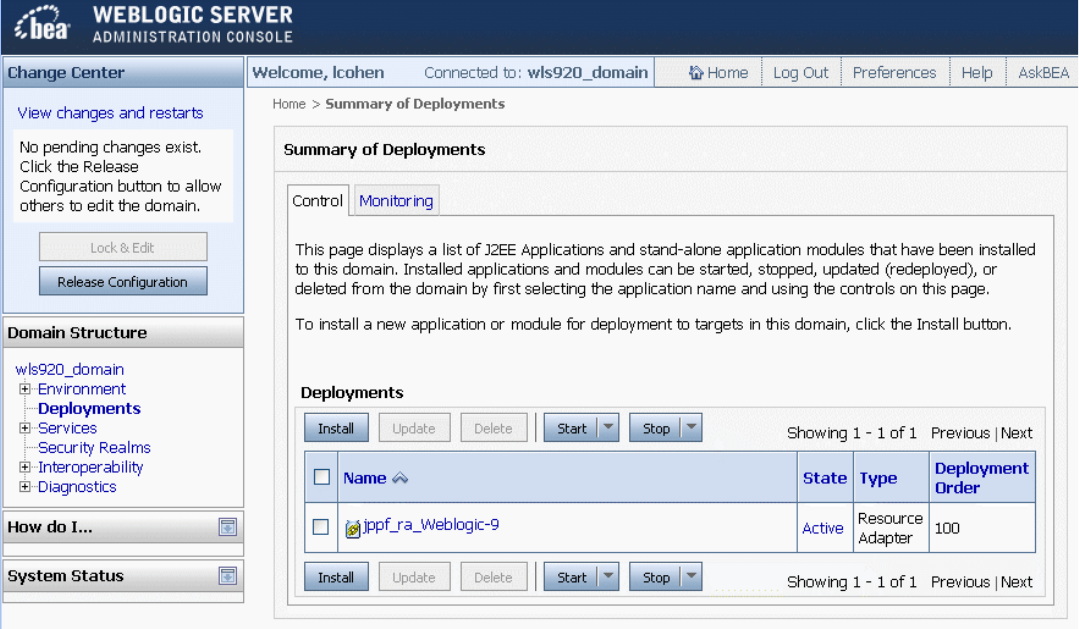1079x629 pixels.
Task: Click the top Showing 1 - 1 of 1 text
Action: 852,433
